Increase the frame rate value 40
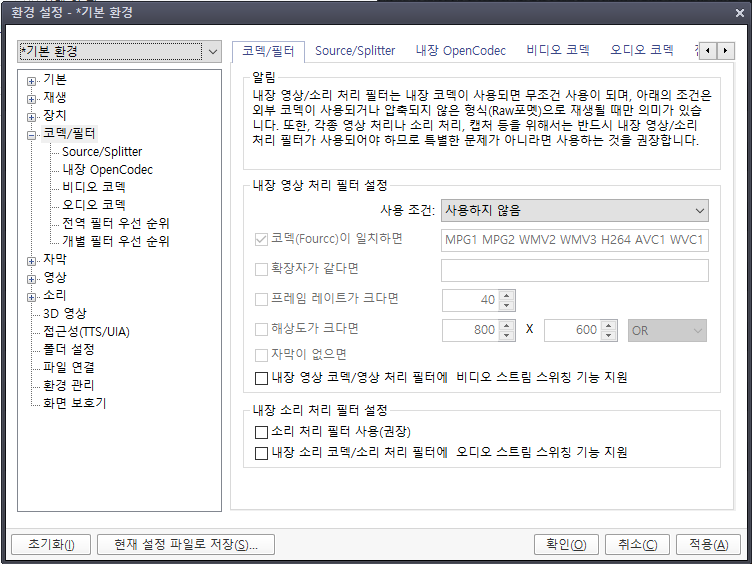Image resolution: width=752 pixels, height=564 pixels. tap(506, 295)
